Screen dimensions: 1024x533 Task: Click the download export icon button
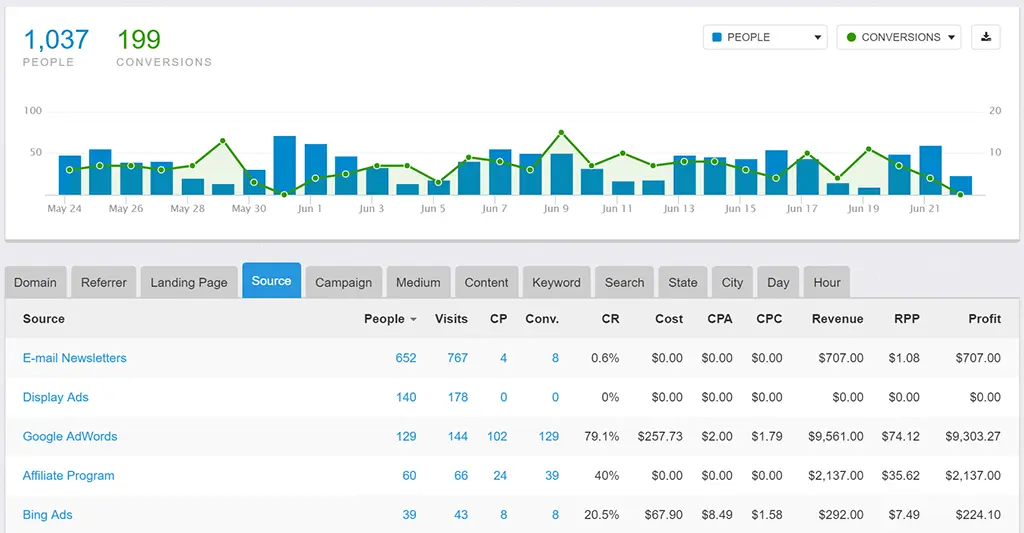(x=986, y=37)
